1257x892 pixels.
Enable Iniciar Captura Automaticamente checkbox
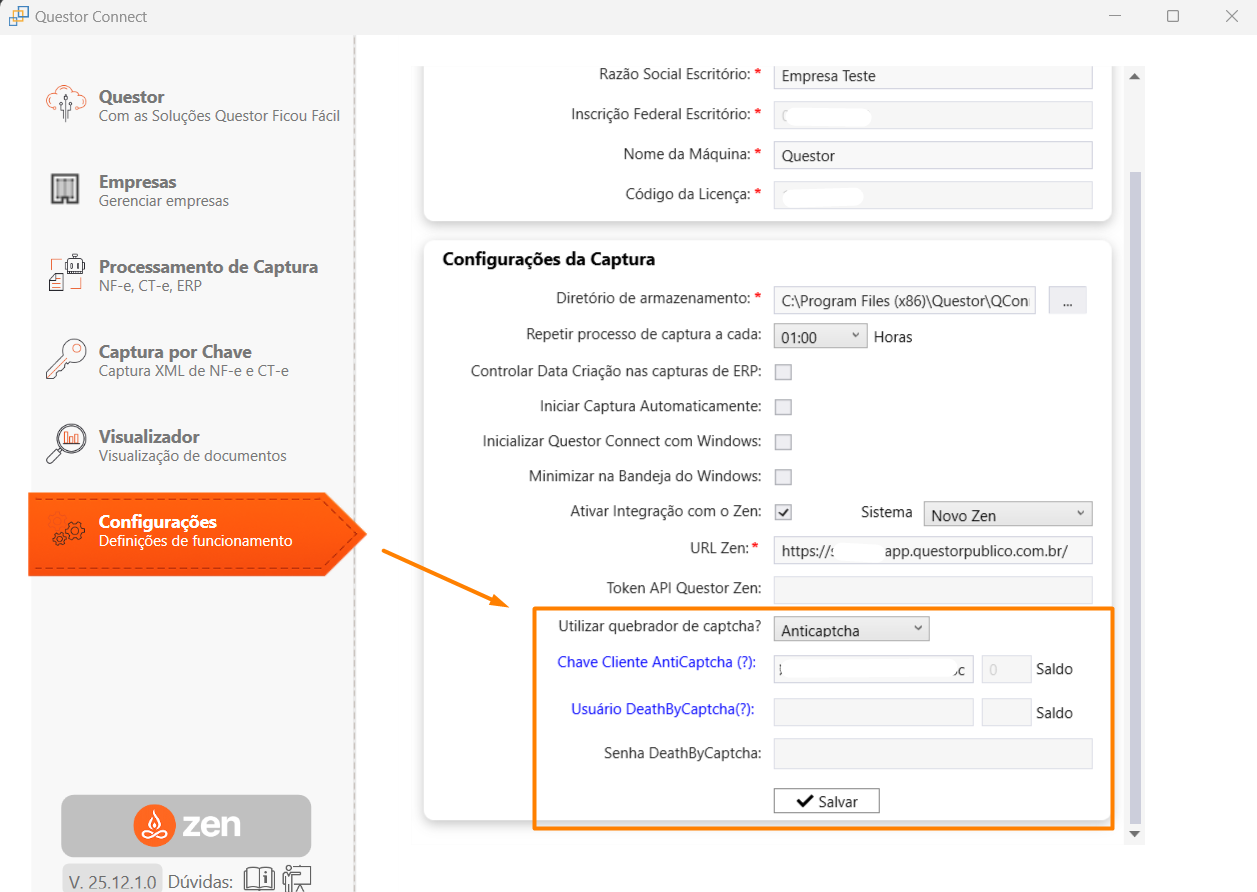point(784,407)
